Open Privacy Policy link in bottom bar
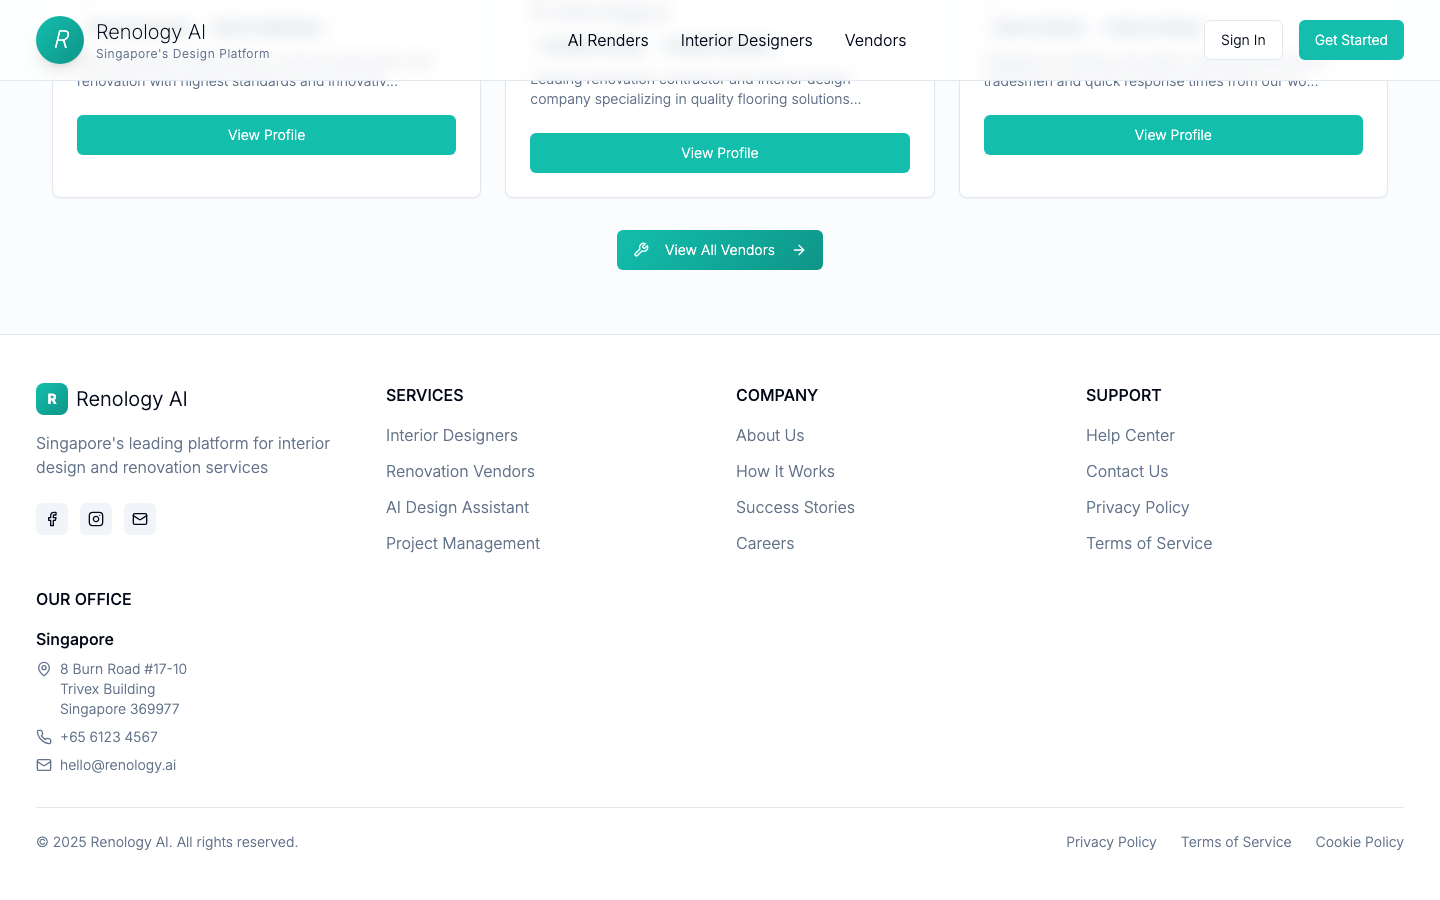This screenshot has width=1440, height=900. [x=1111, y=842]
